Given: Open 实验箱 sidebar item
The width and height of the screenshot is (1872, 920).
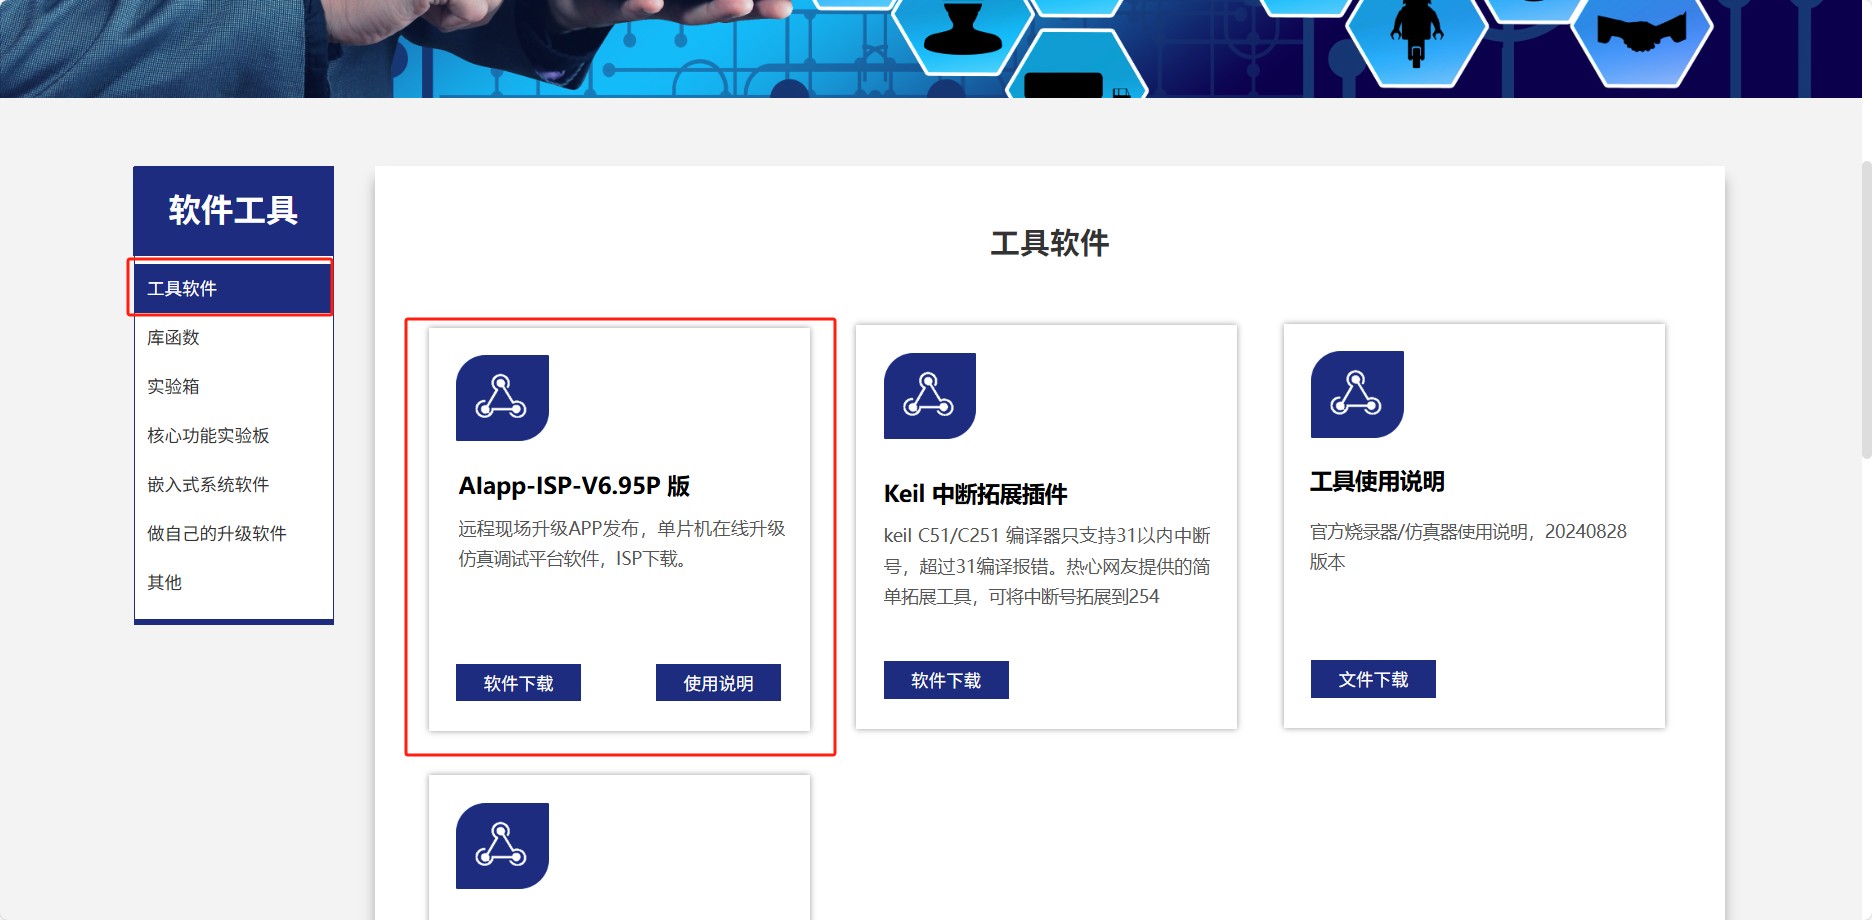Looking at the screenshot, I should tap(232, 387).
